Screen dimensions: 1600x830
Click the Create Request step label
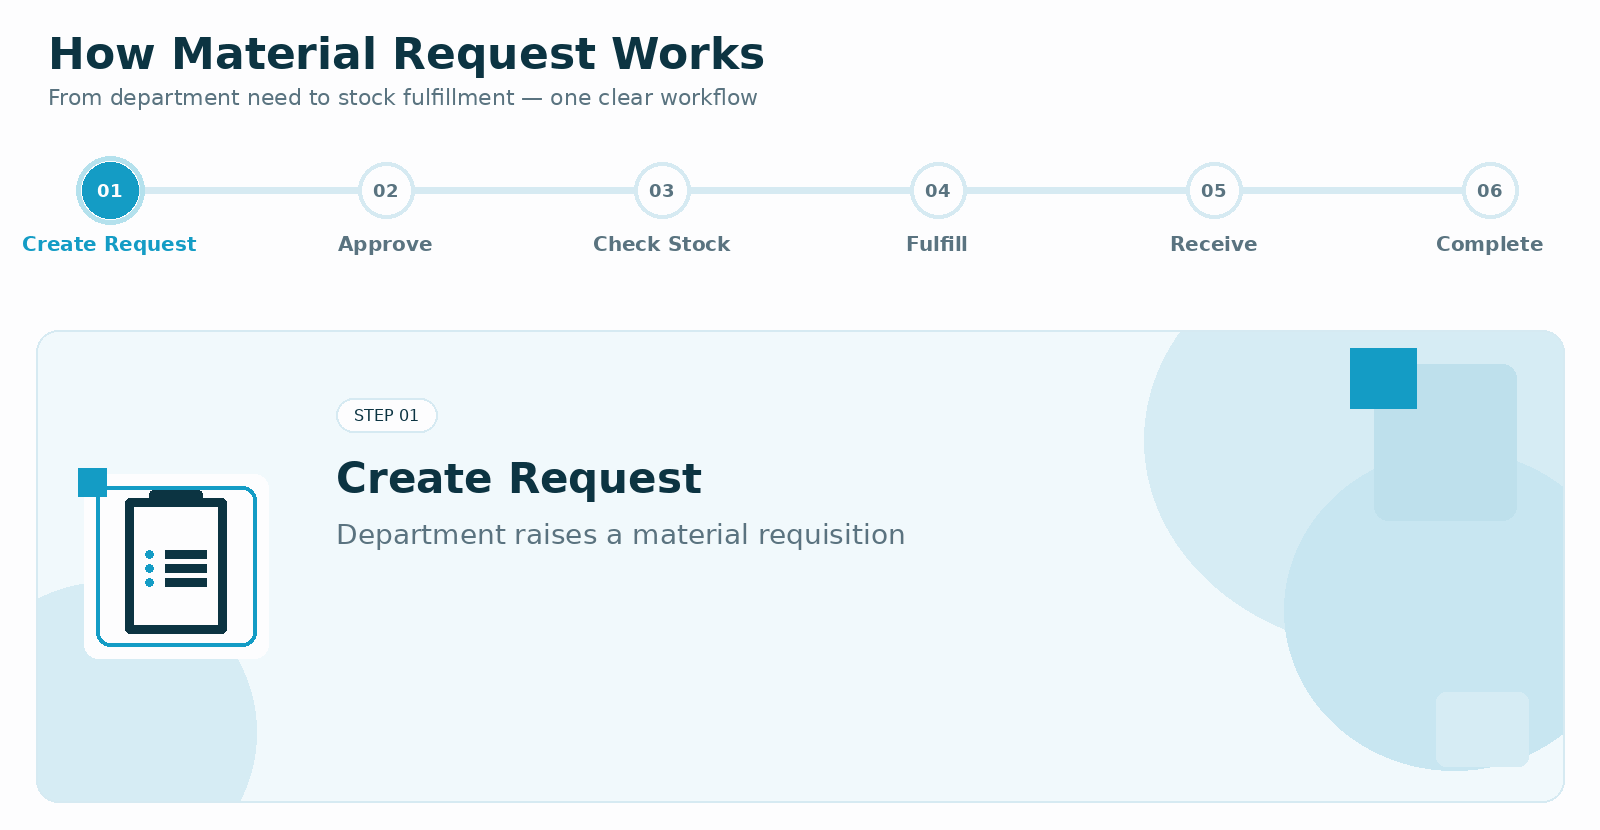pyautogui.click(x=109, y=244)
